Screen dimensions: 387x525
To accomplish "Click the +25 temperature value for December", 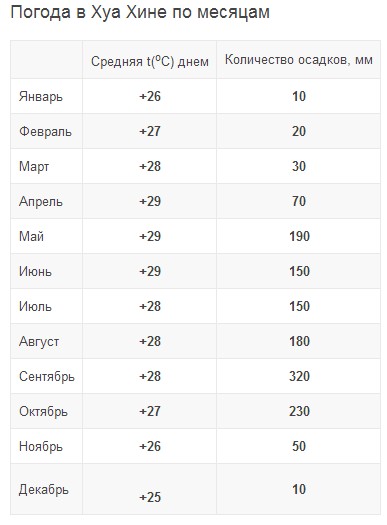I will (x=150, y=497).
